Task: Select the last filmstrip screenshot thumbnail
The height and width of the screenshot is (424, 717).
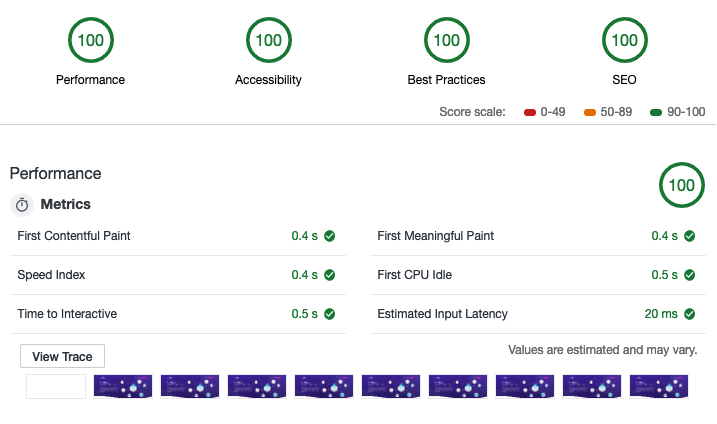Action: point(658,387)
